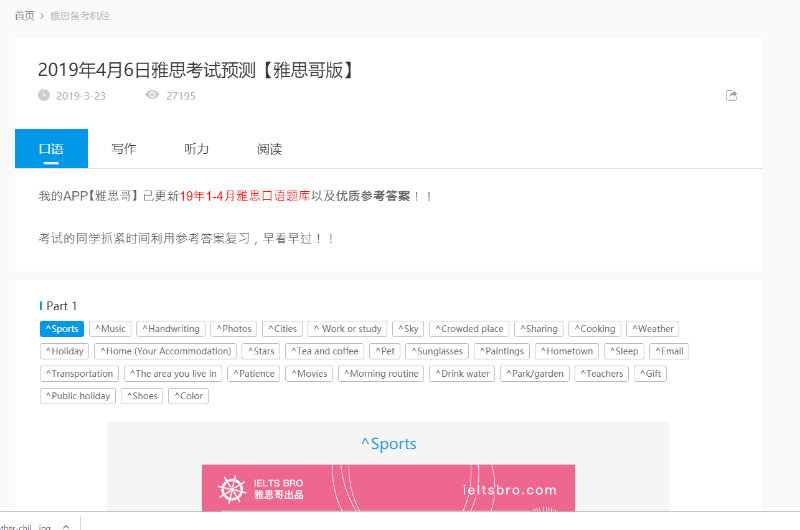
Task: Open the ^Sleep topic tag
Action: 624,351
